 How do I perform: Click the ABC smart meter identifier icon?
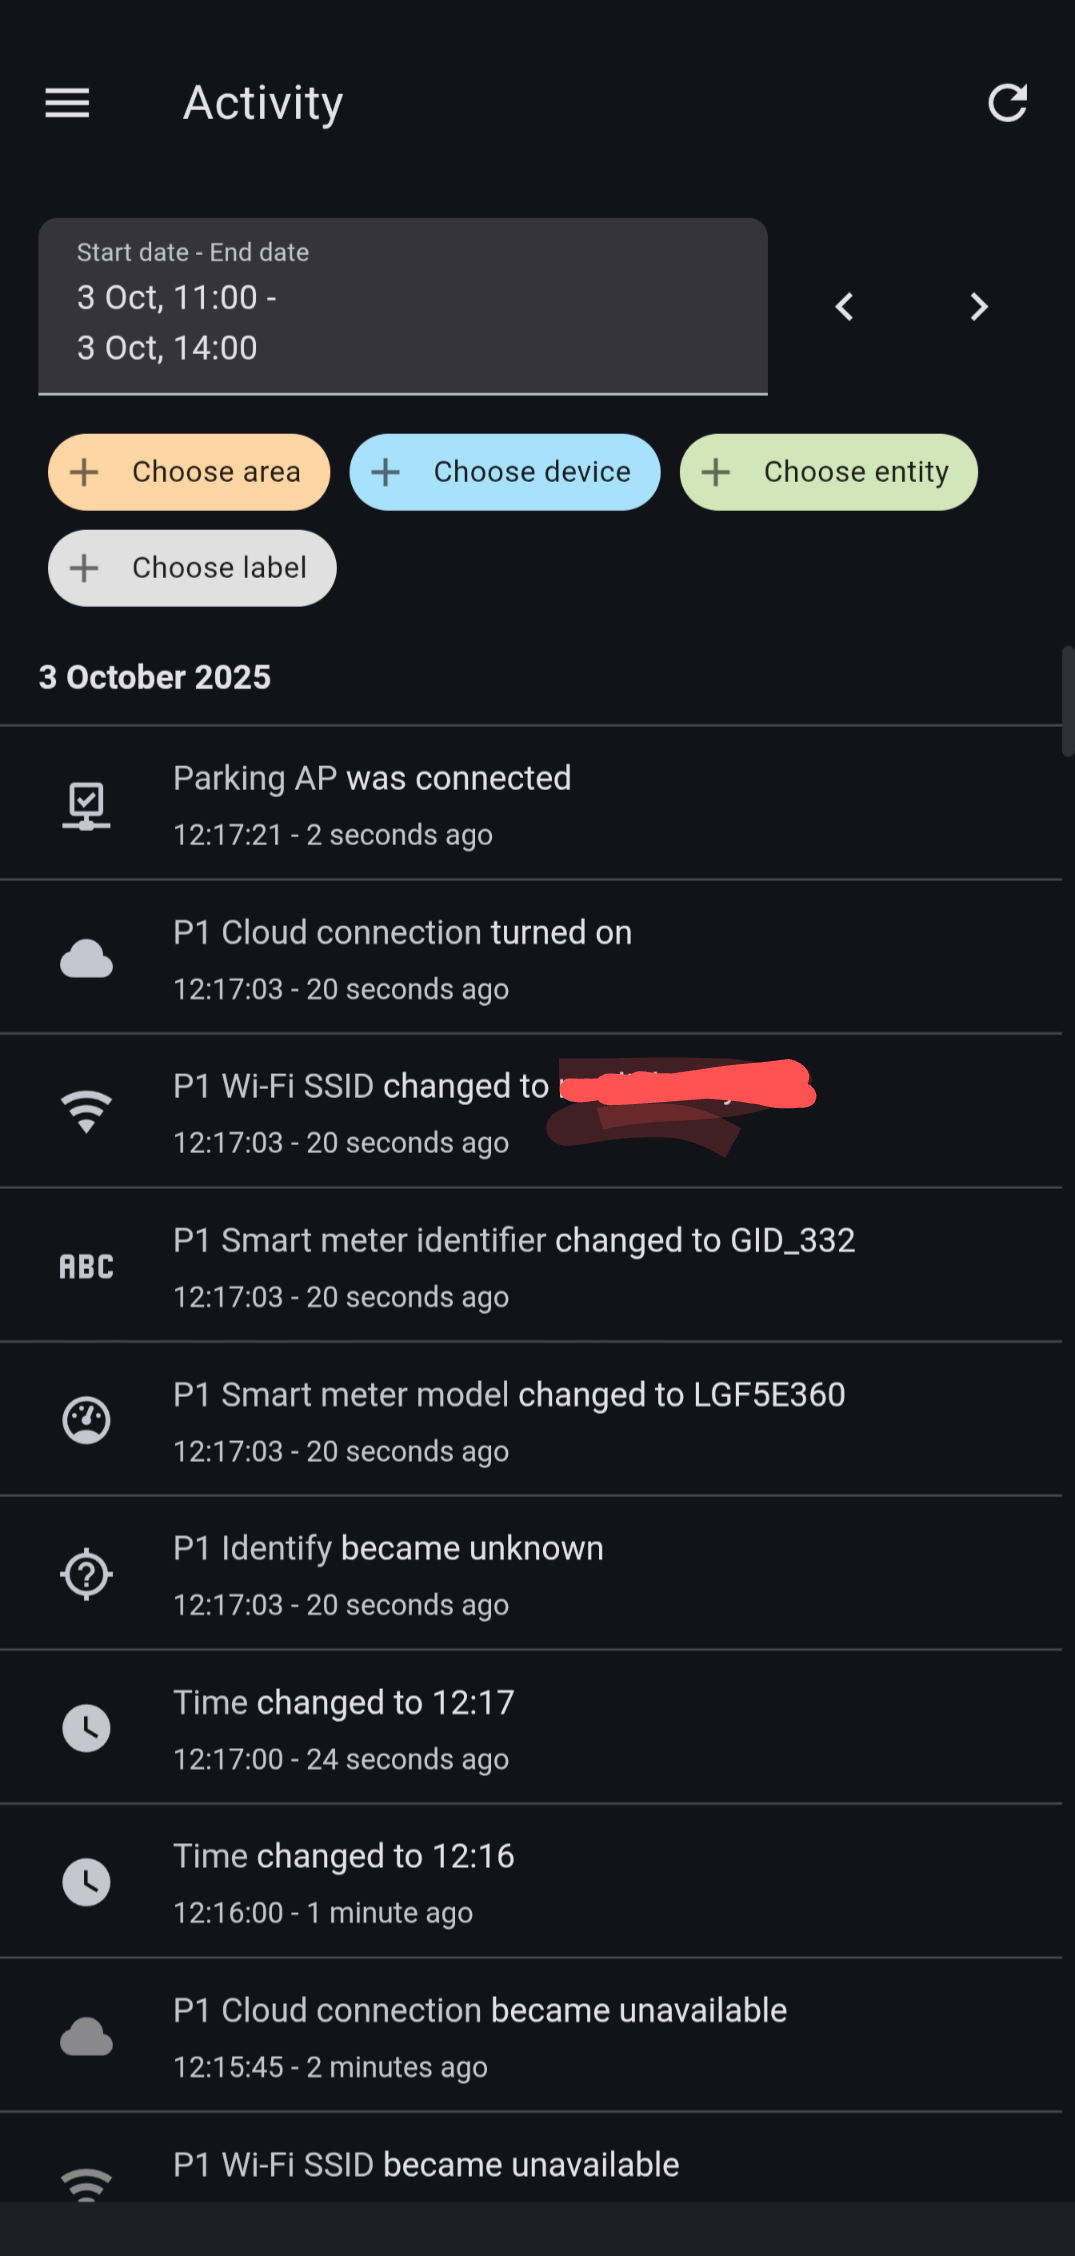pos(87,1267)
